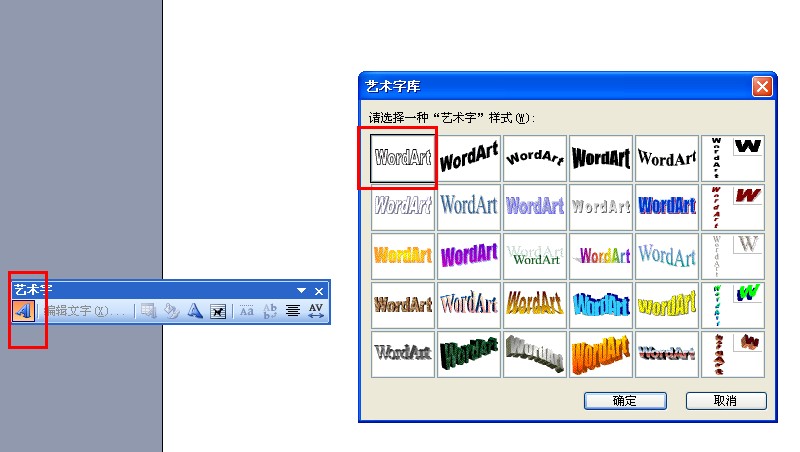Select the orange-yellow gradient WordArt style
800x452 pixels.
click(403, 256)
